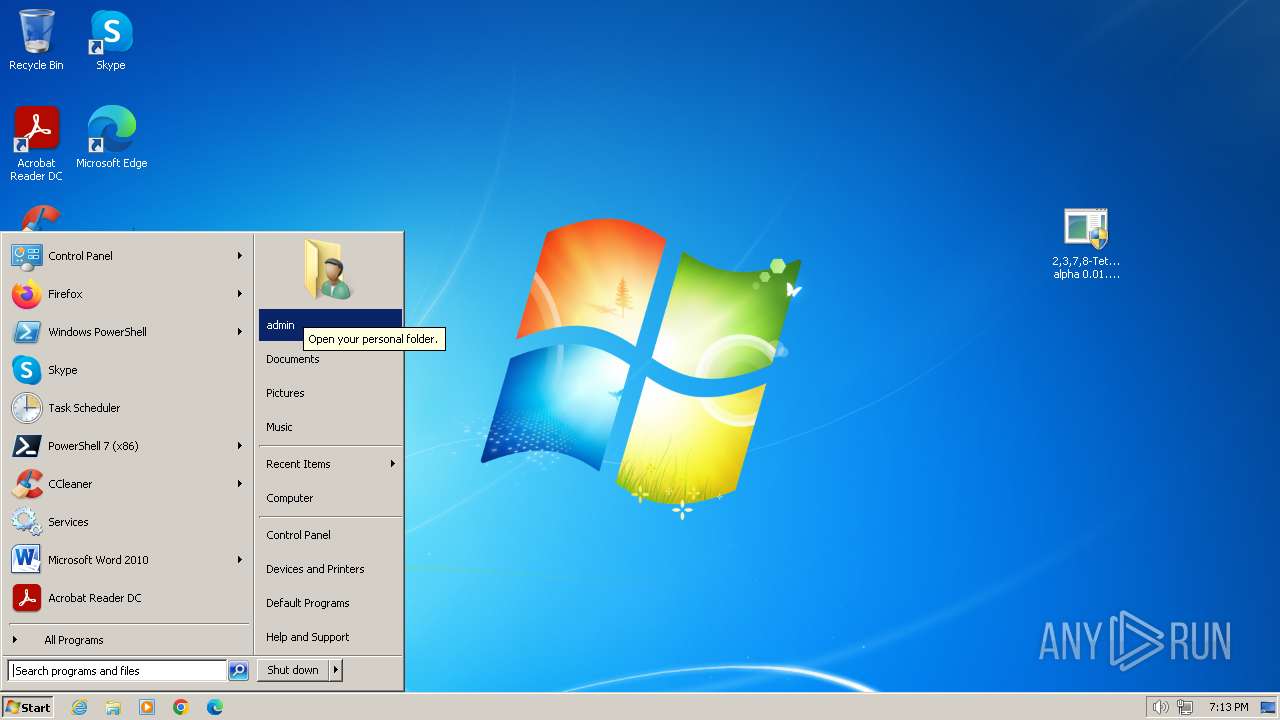The width and height of the screenshot is (1280, 720).
Task: Expand the Firefox jump list arrow
Action: 240,294
